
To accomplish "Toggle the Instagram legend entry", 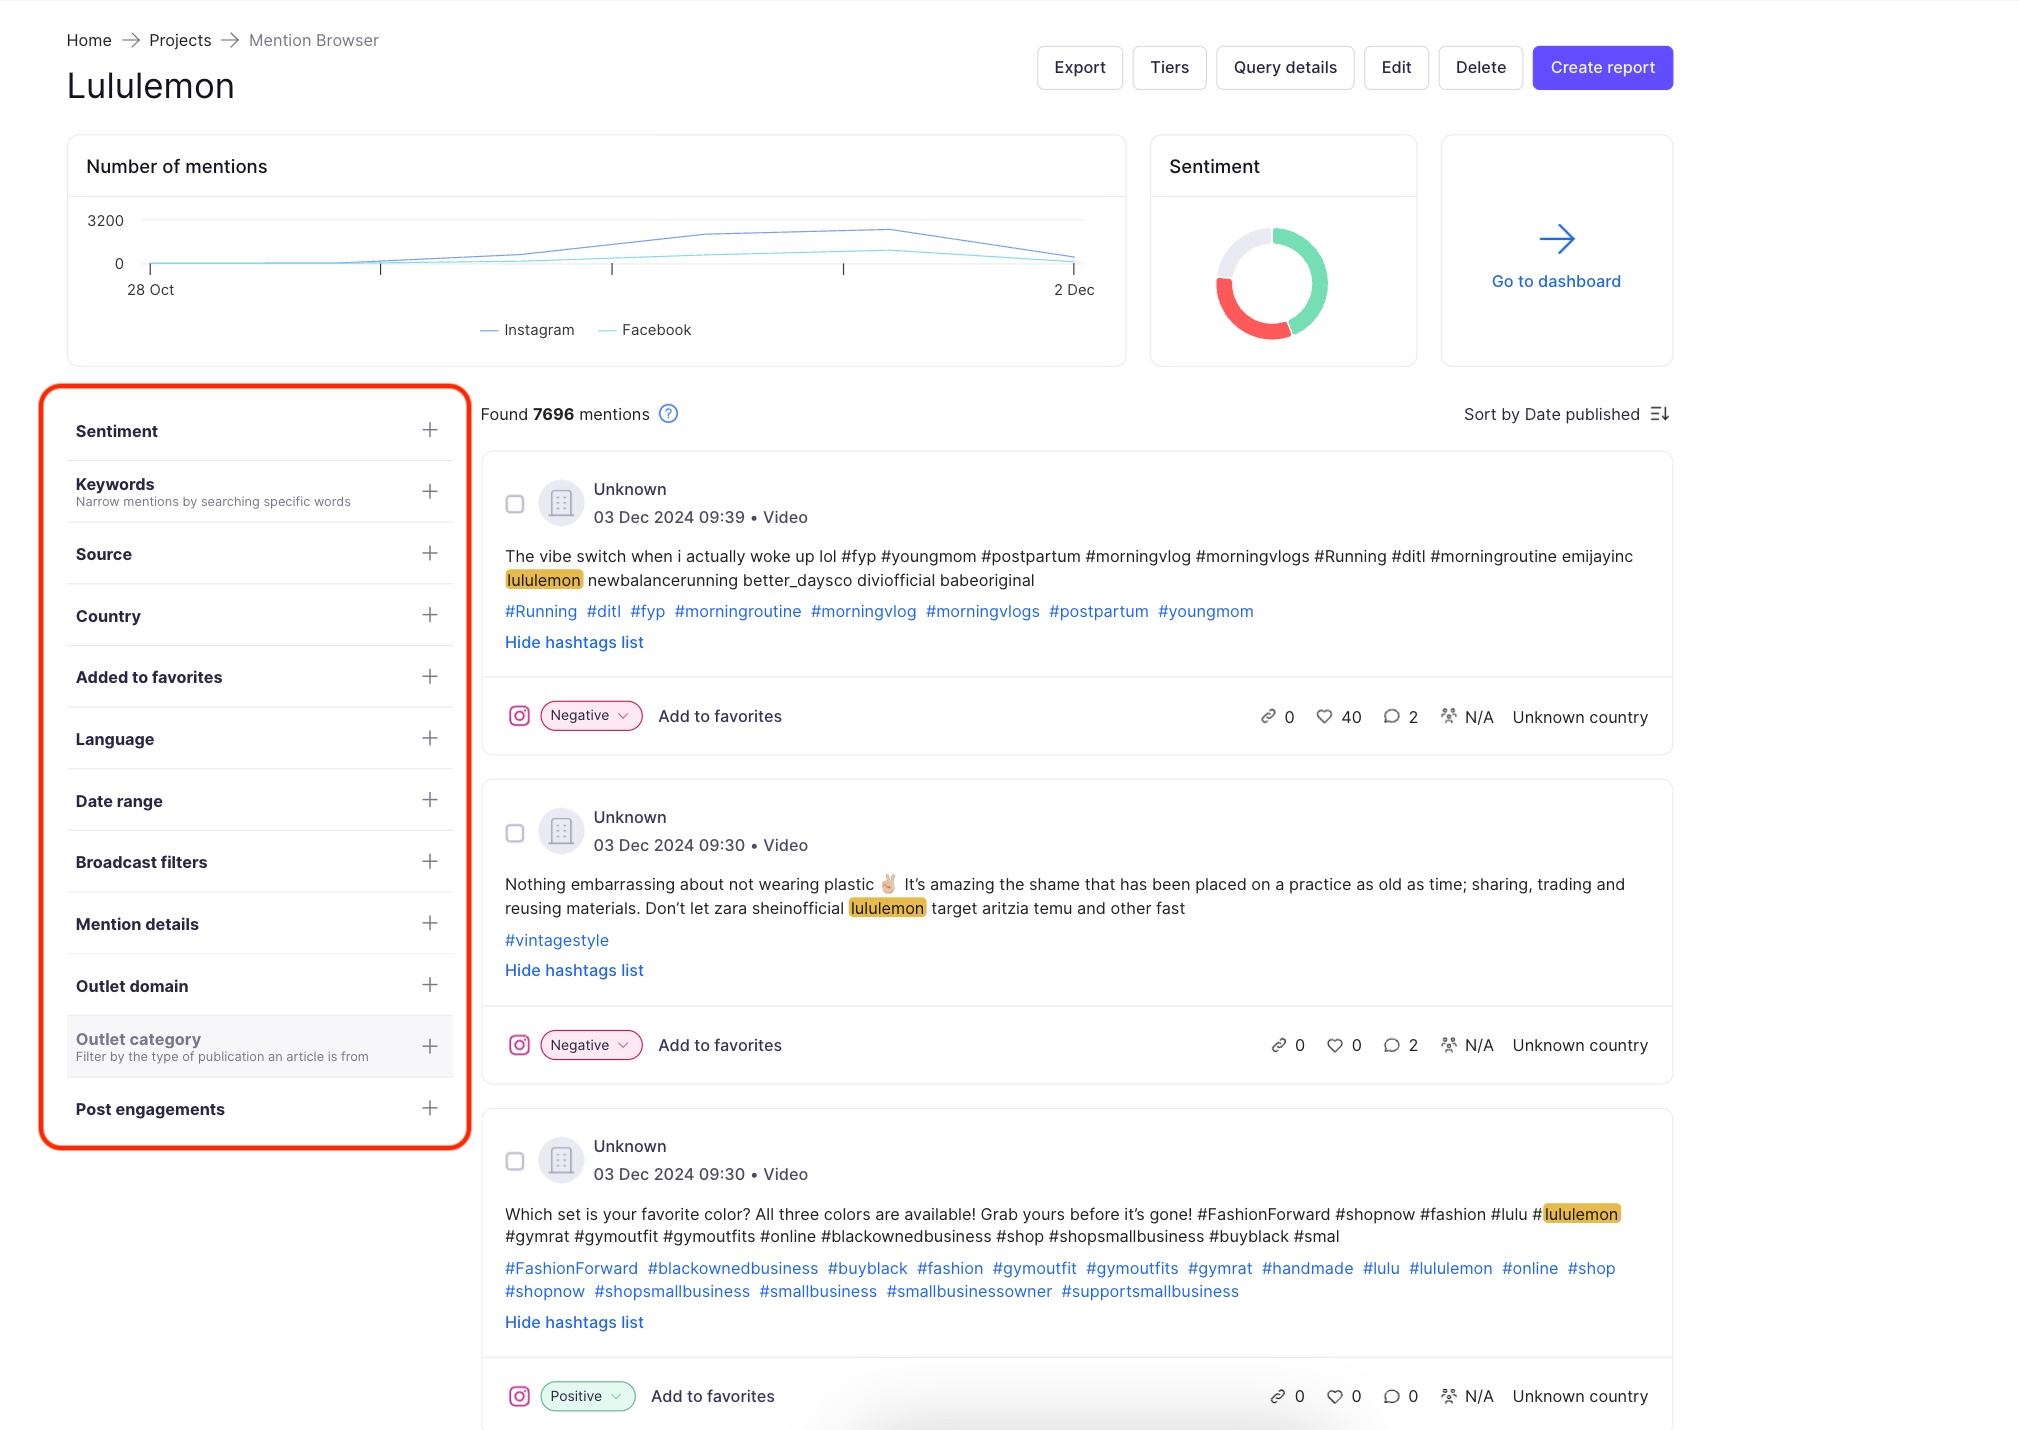I will click(527, 330).
